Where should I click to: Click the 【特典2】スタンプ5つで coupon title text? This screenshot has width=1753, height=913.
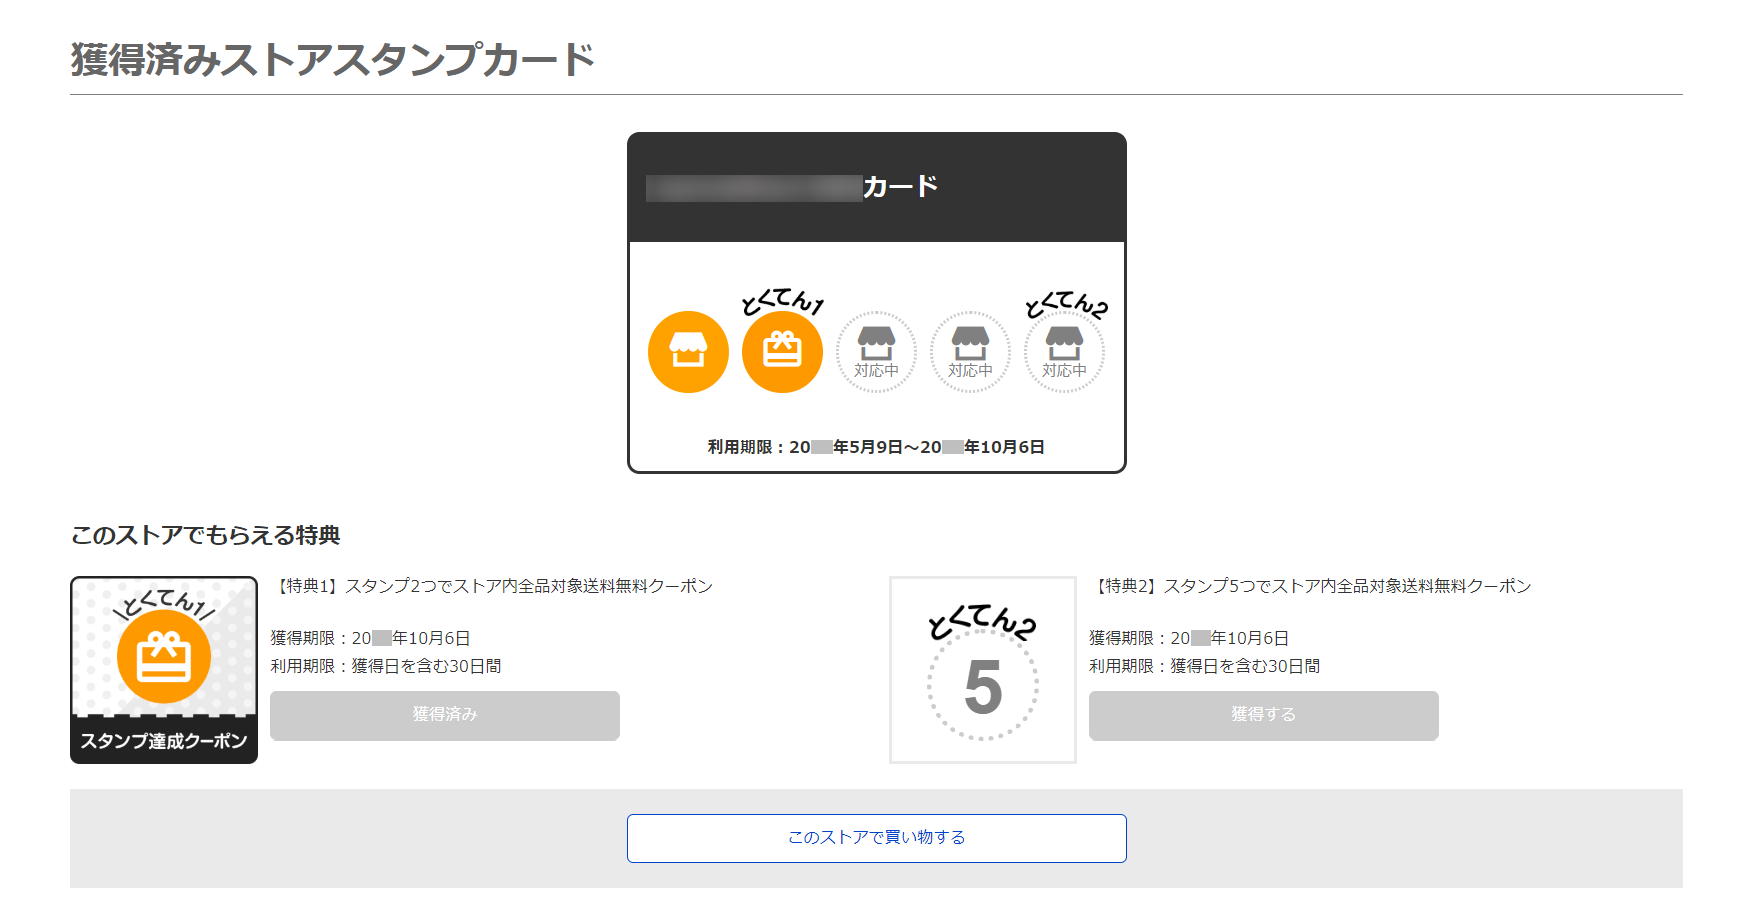pyautogui.click(x=1310, y=586)
